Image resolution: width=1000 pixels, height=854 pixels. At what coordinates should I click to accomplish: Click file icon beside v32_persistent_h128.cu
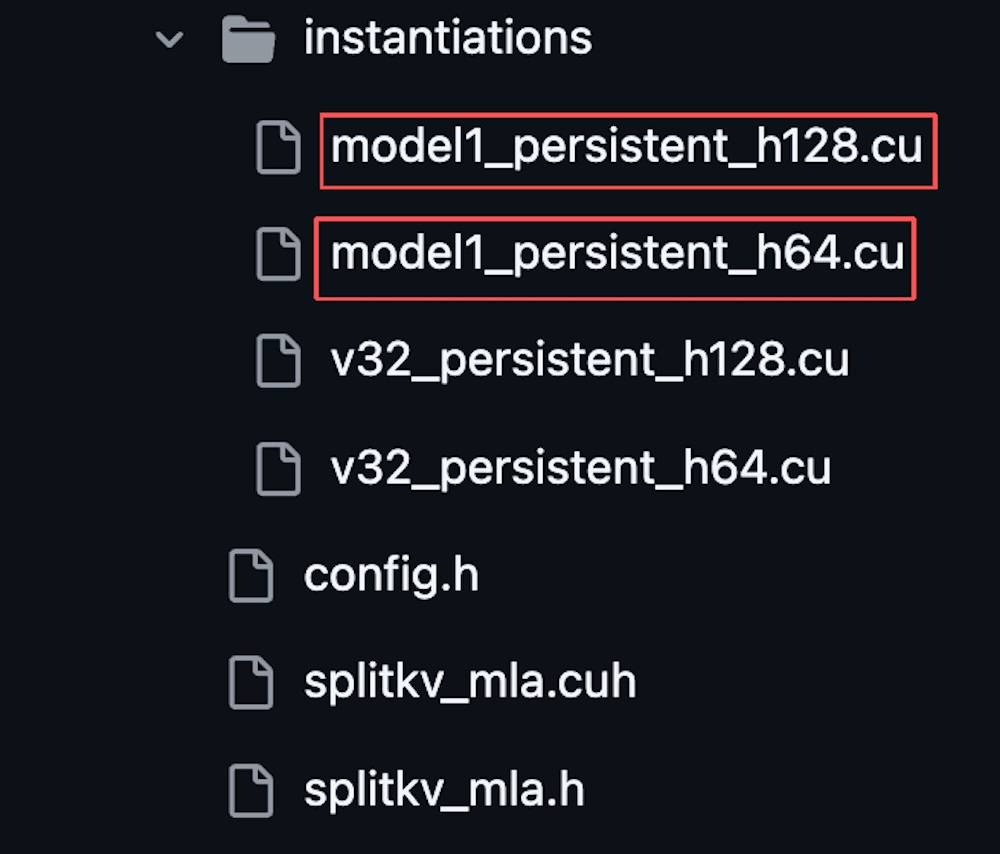[x=278, y=360]
